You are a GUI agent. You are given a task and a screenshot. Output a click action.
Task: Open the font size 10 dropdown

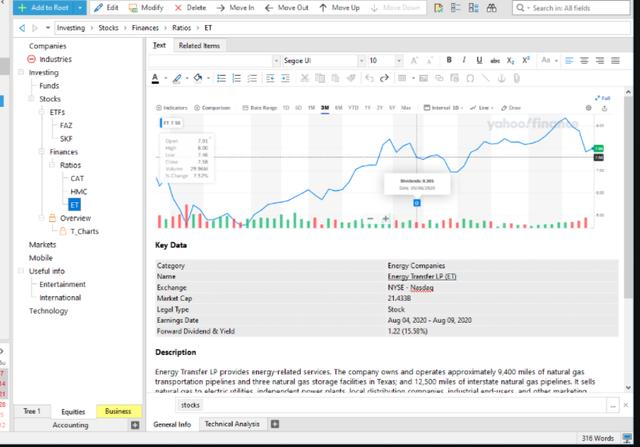[399, 61]
